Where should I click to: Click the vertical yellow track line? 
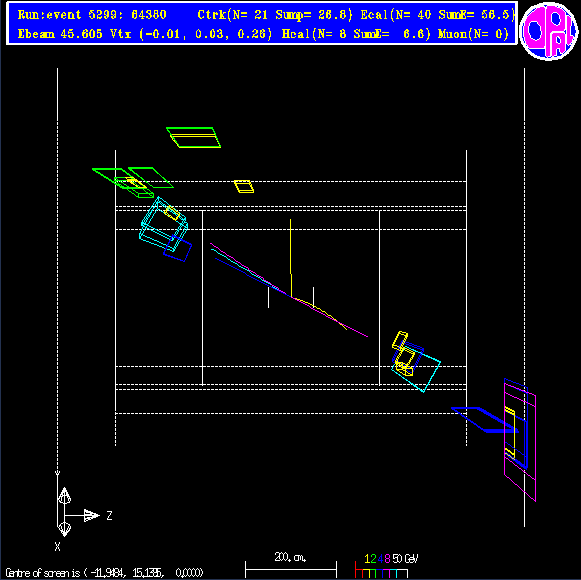(x=291, y=258)
